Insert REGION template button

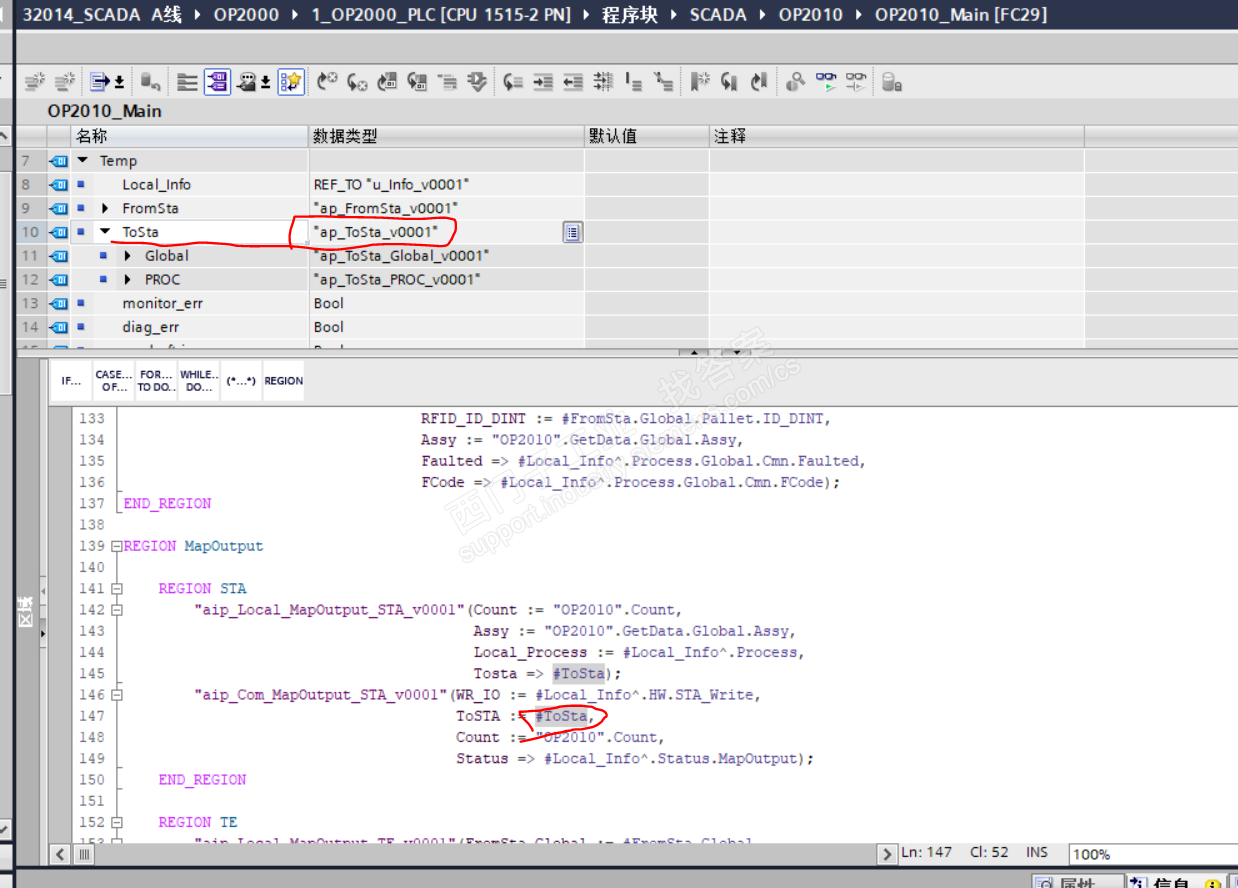pos(283,381)
